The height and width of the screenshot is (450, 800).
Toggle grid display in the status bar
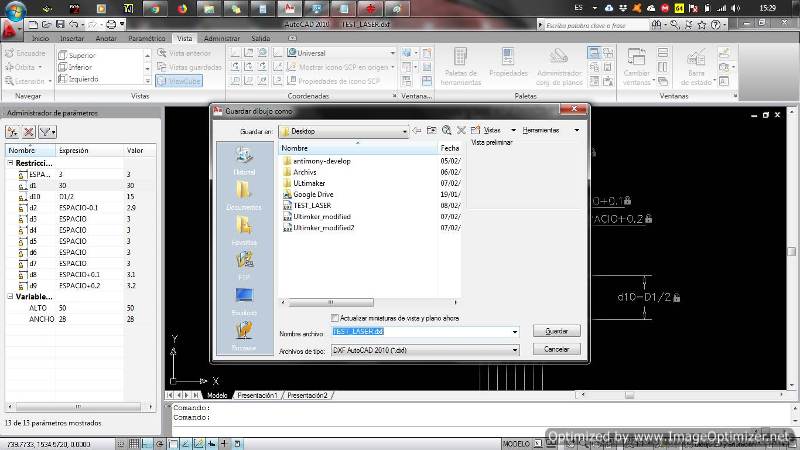[134, 444]
